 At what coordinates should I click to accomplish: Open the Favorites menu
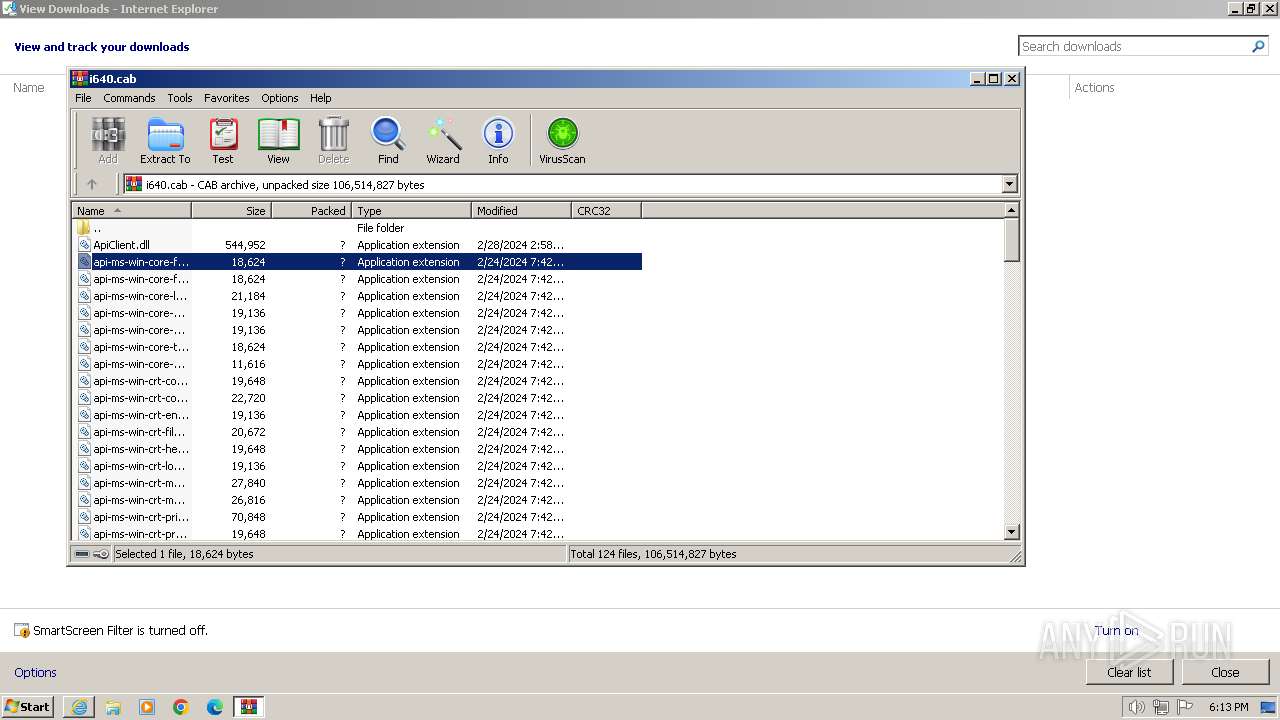227,98
